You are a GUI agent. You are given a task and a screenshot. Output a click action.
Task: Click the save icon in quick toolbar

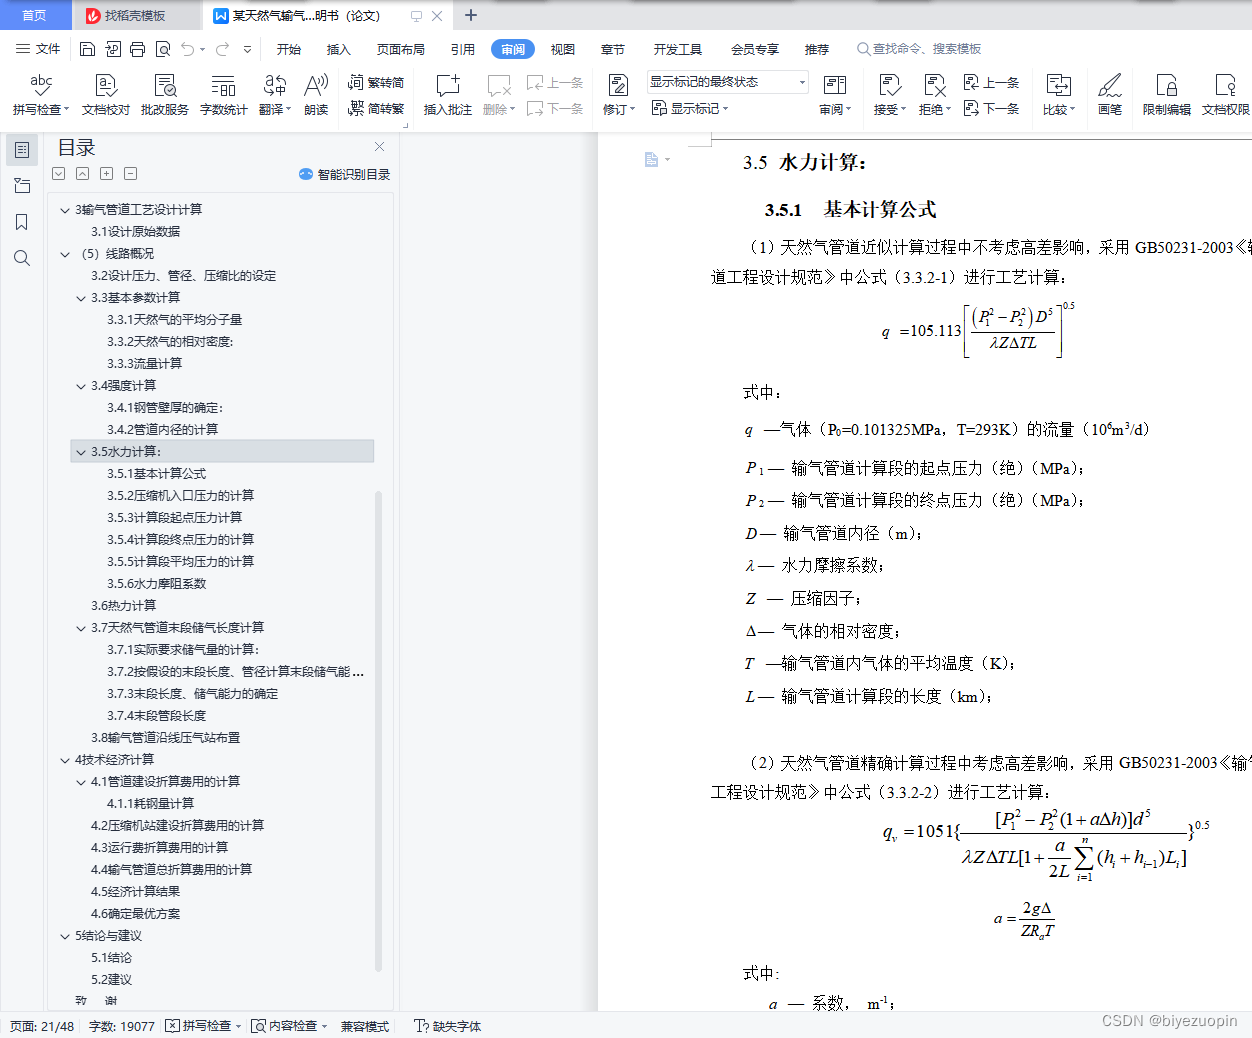pos(87,49)
